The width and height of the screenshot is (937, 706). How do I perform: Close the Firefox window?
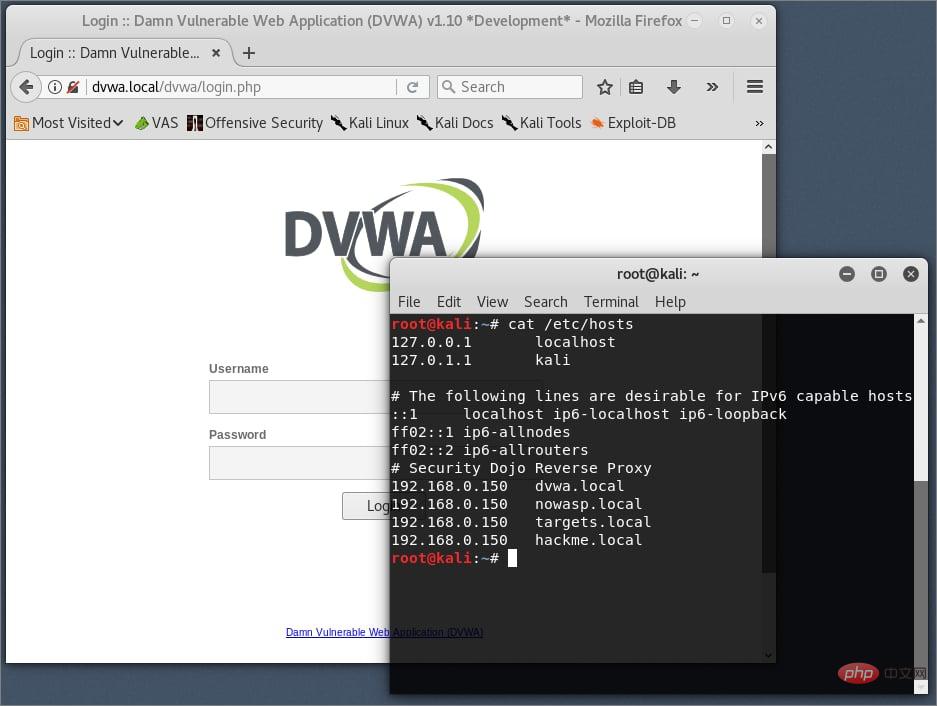tap(758, 21)
